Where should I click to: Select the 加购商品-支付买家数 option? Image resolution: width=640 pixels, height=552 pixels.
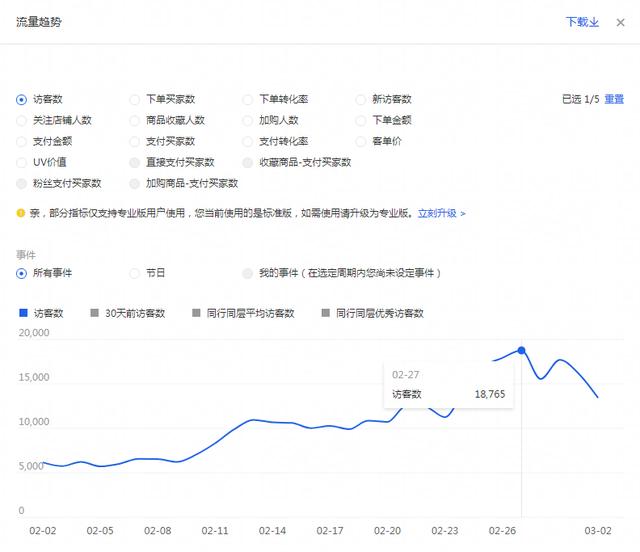[x=134, y=183]
